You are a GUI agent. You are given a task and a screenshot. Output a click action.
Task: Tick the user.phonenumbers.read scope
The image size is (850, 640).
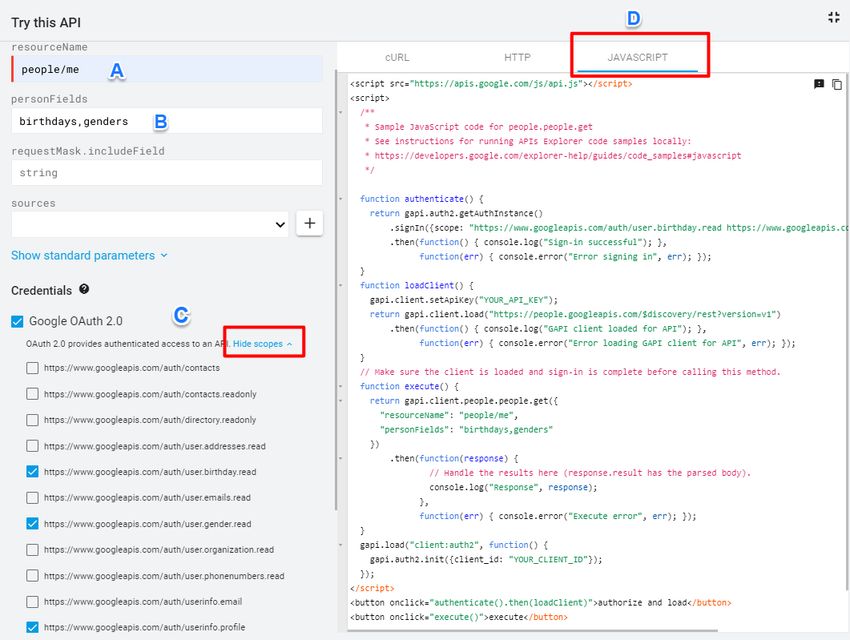pos(33,576)
